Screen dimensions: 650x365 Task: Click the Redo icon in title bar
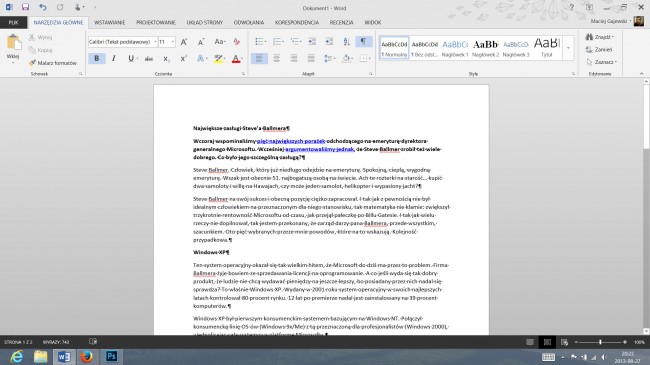[60, 7]
